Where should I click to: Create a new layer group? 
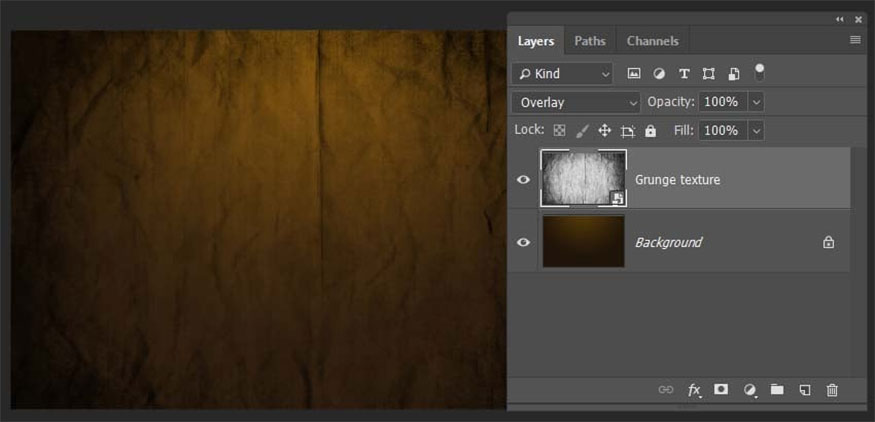[777, 390]
